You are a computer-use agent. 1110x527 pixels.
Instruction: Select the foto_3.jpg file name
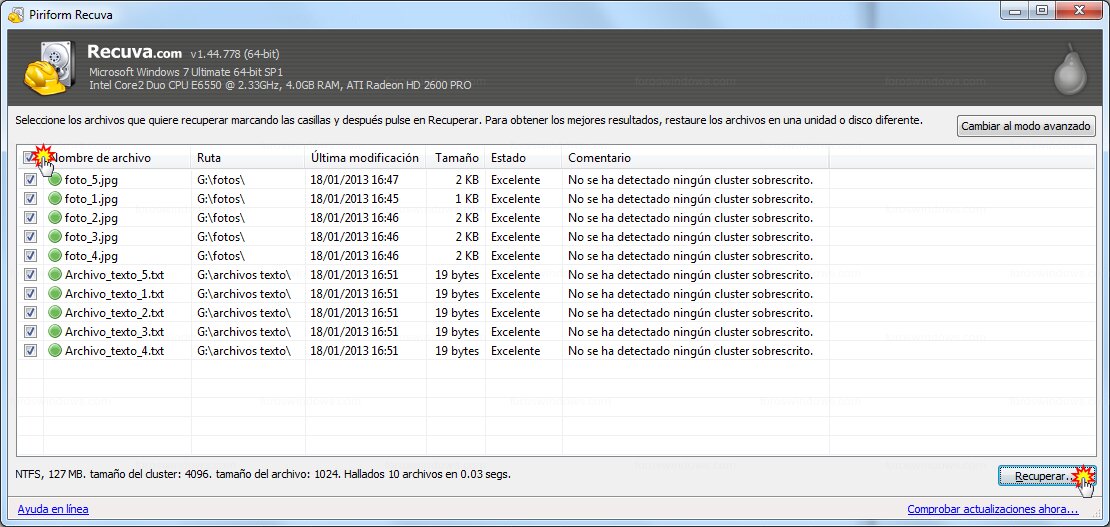tap(91, 237)
